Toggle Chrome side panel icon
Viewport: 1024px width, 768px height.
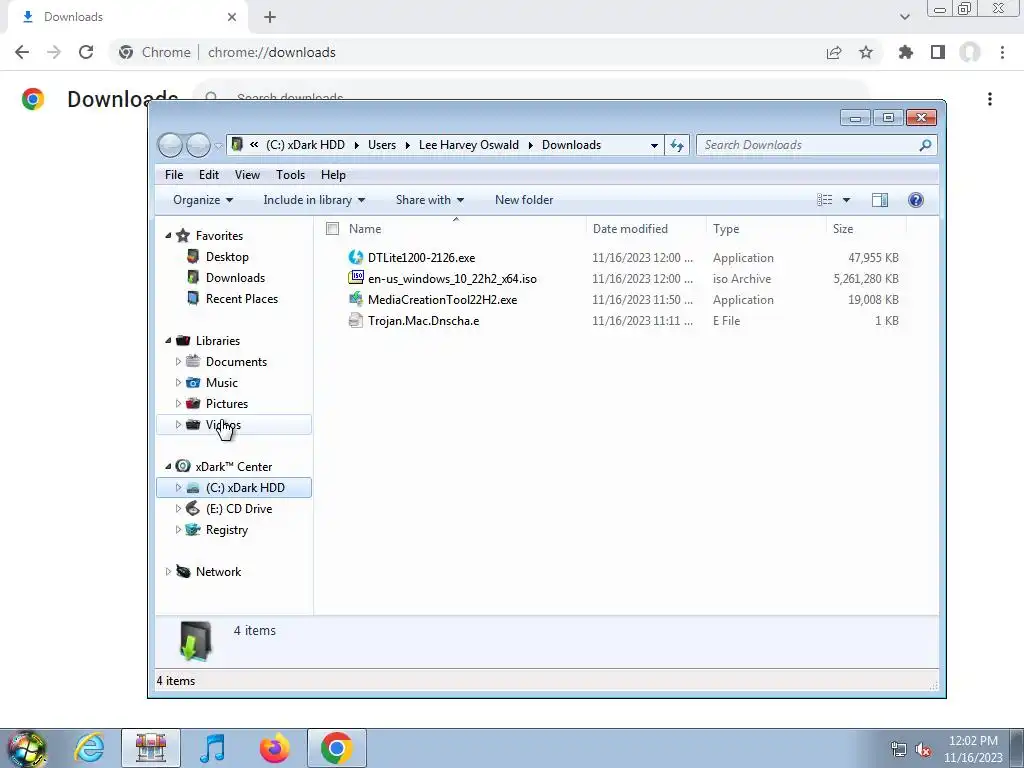point(938,52)
